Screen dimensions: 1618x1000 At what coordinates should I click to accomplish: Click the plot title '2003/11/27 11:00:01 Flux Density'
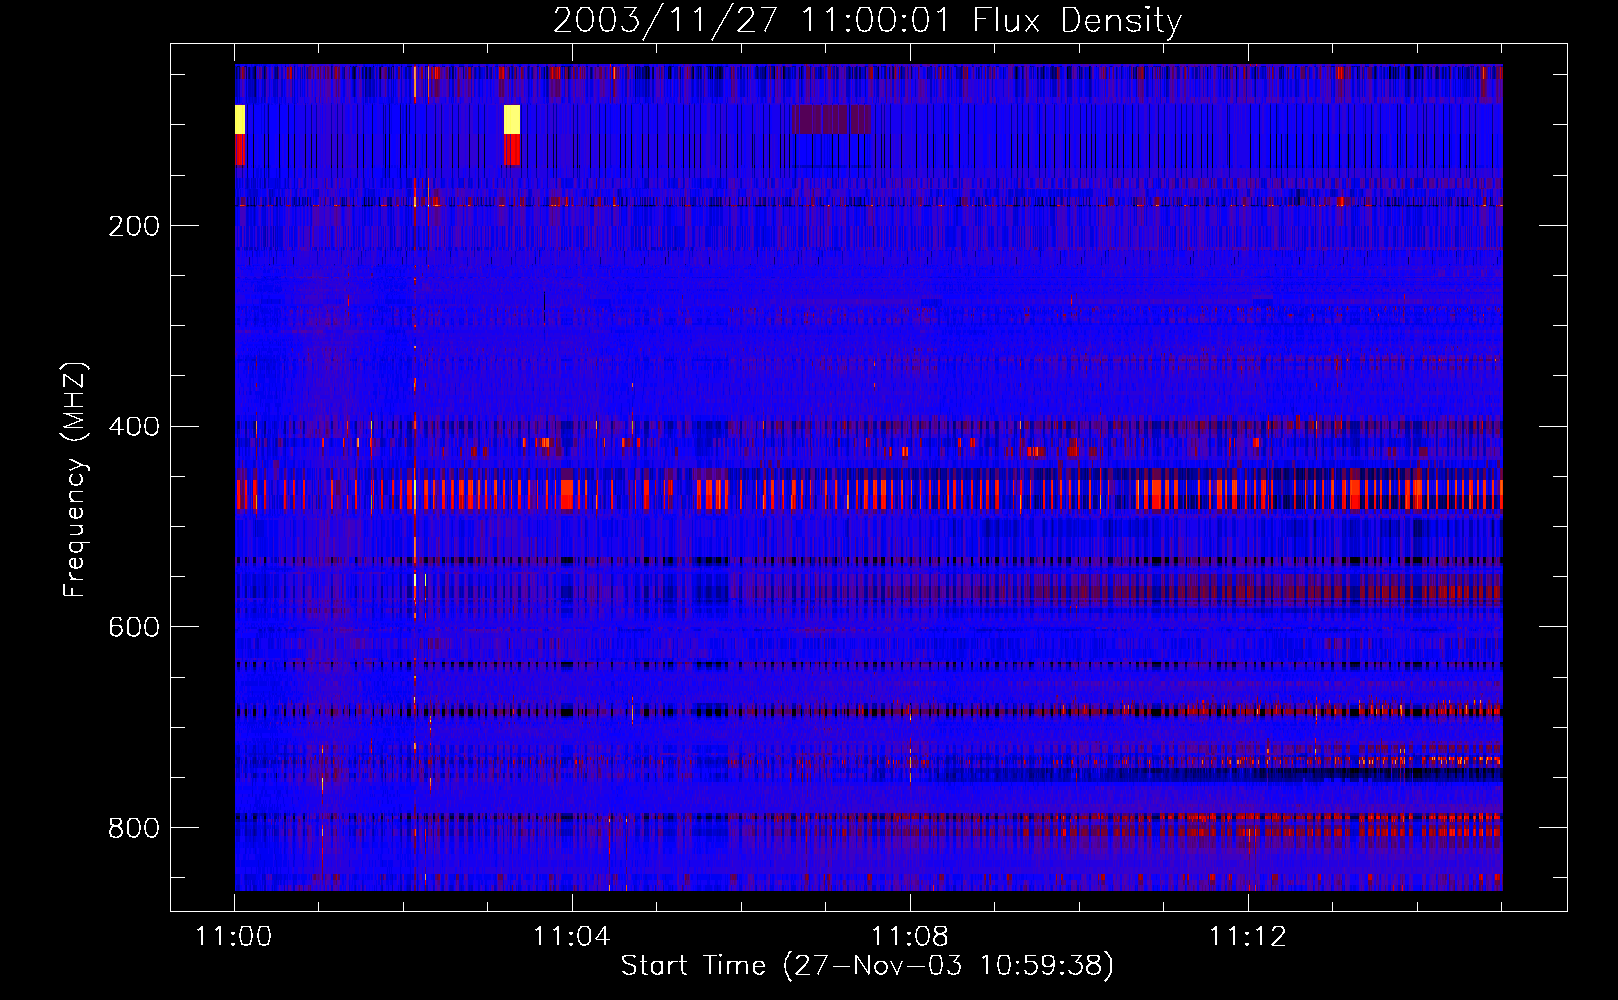click(x=867, y=20)
